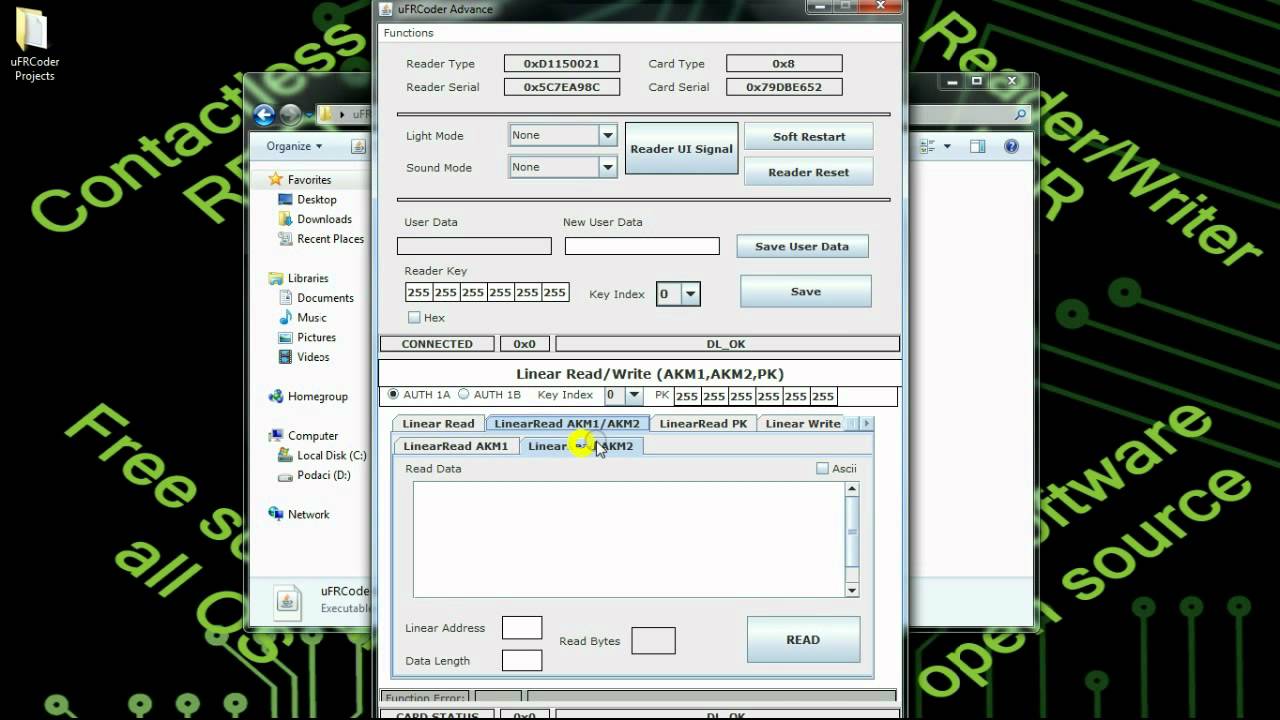Click the Reader Reset button
Viewport: 1280px width, 720px height.
809,172
